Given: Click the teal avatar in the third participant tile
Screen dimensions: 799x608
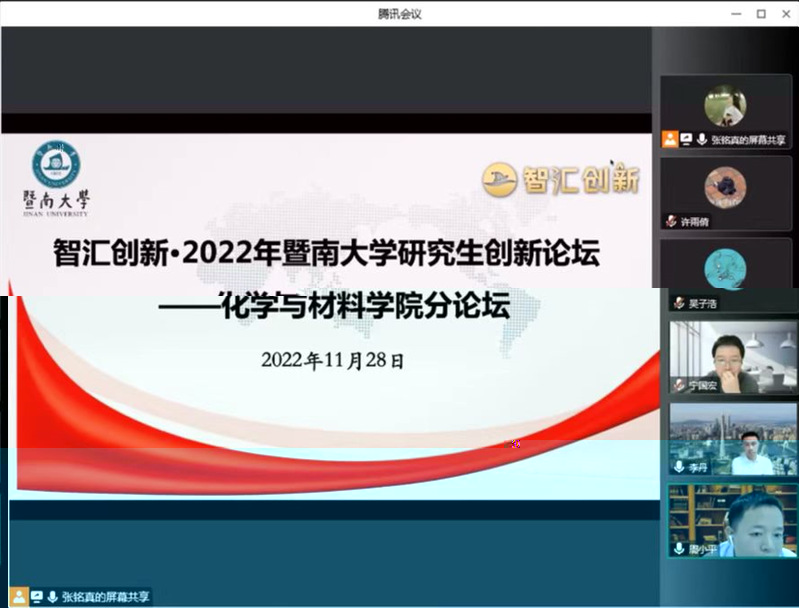Looking at the screenshot, I should 725,267.
